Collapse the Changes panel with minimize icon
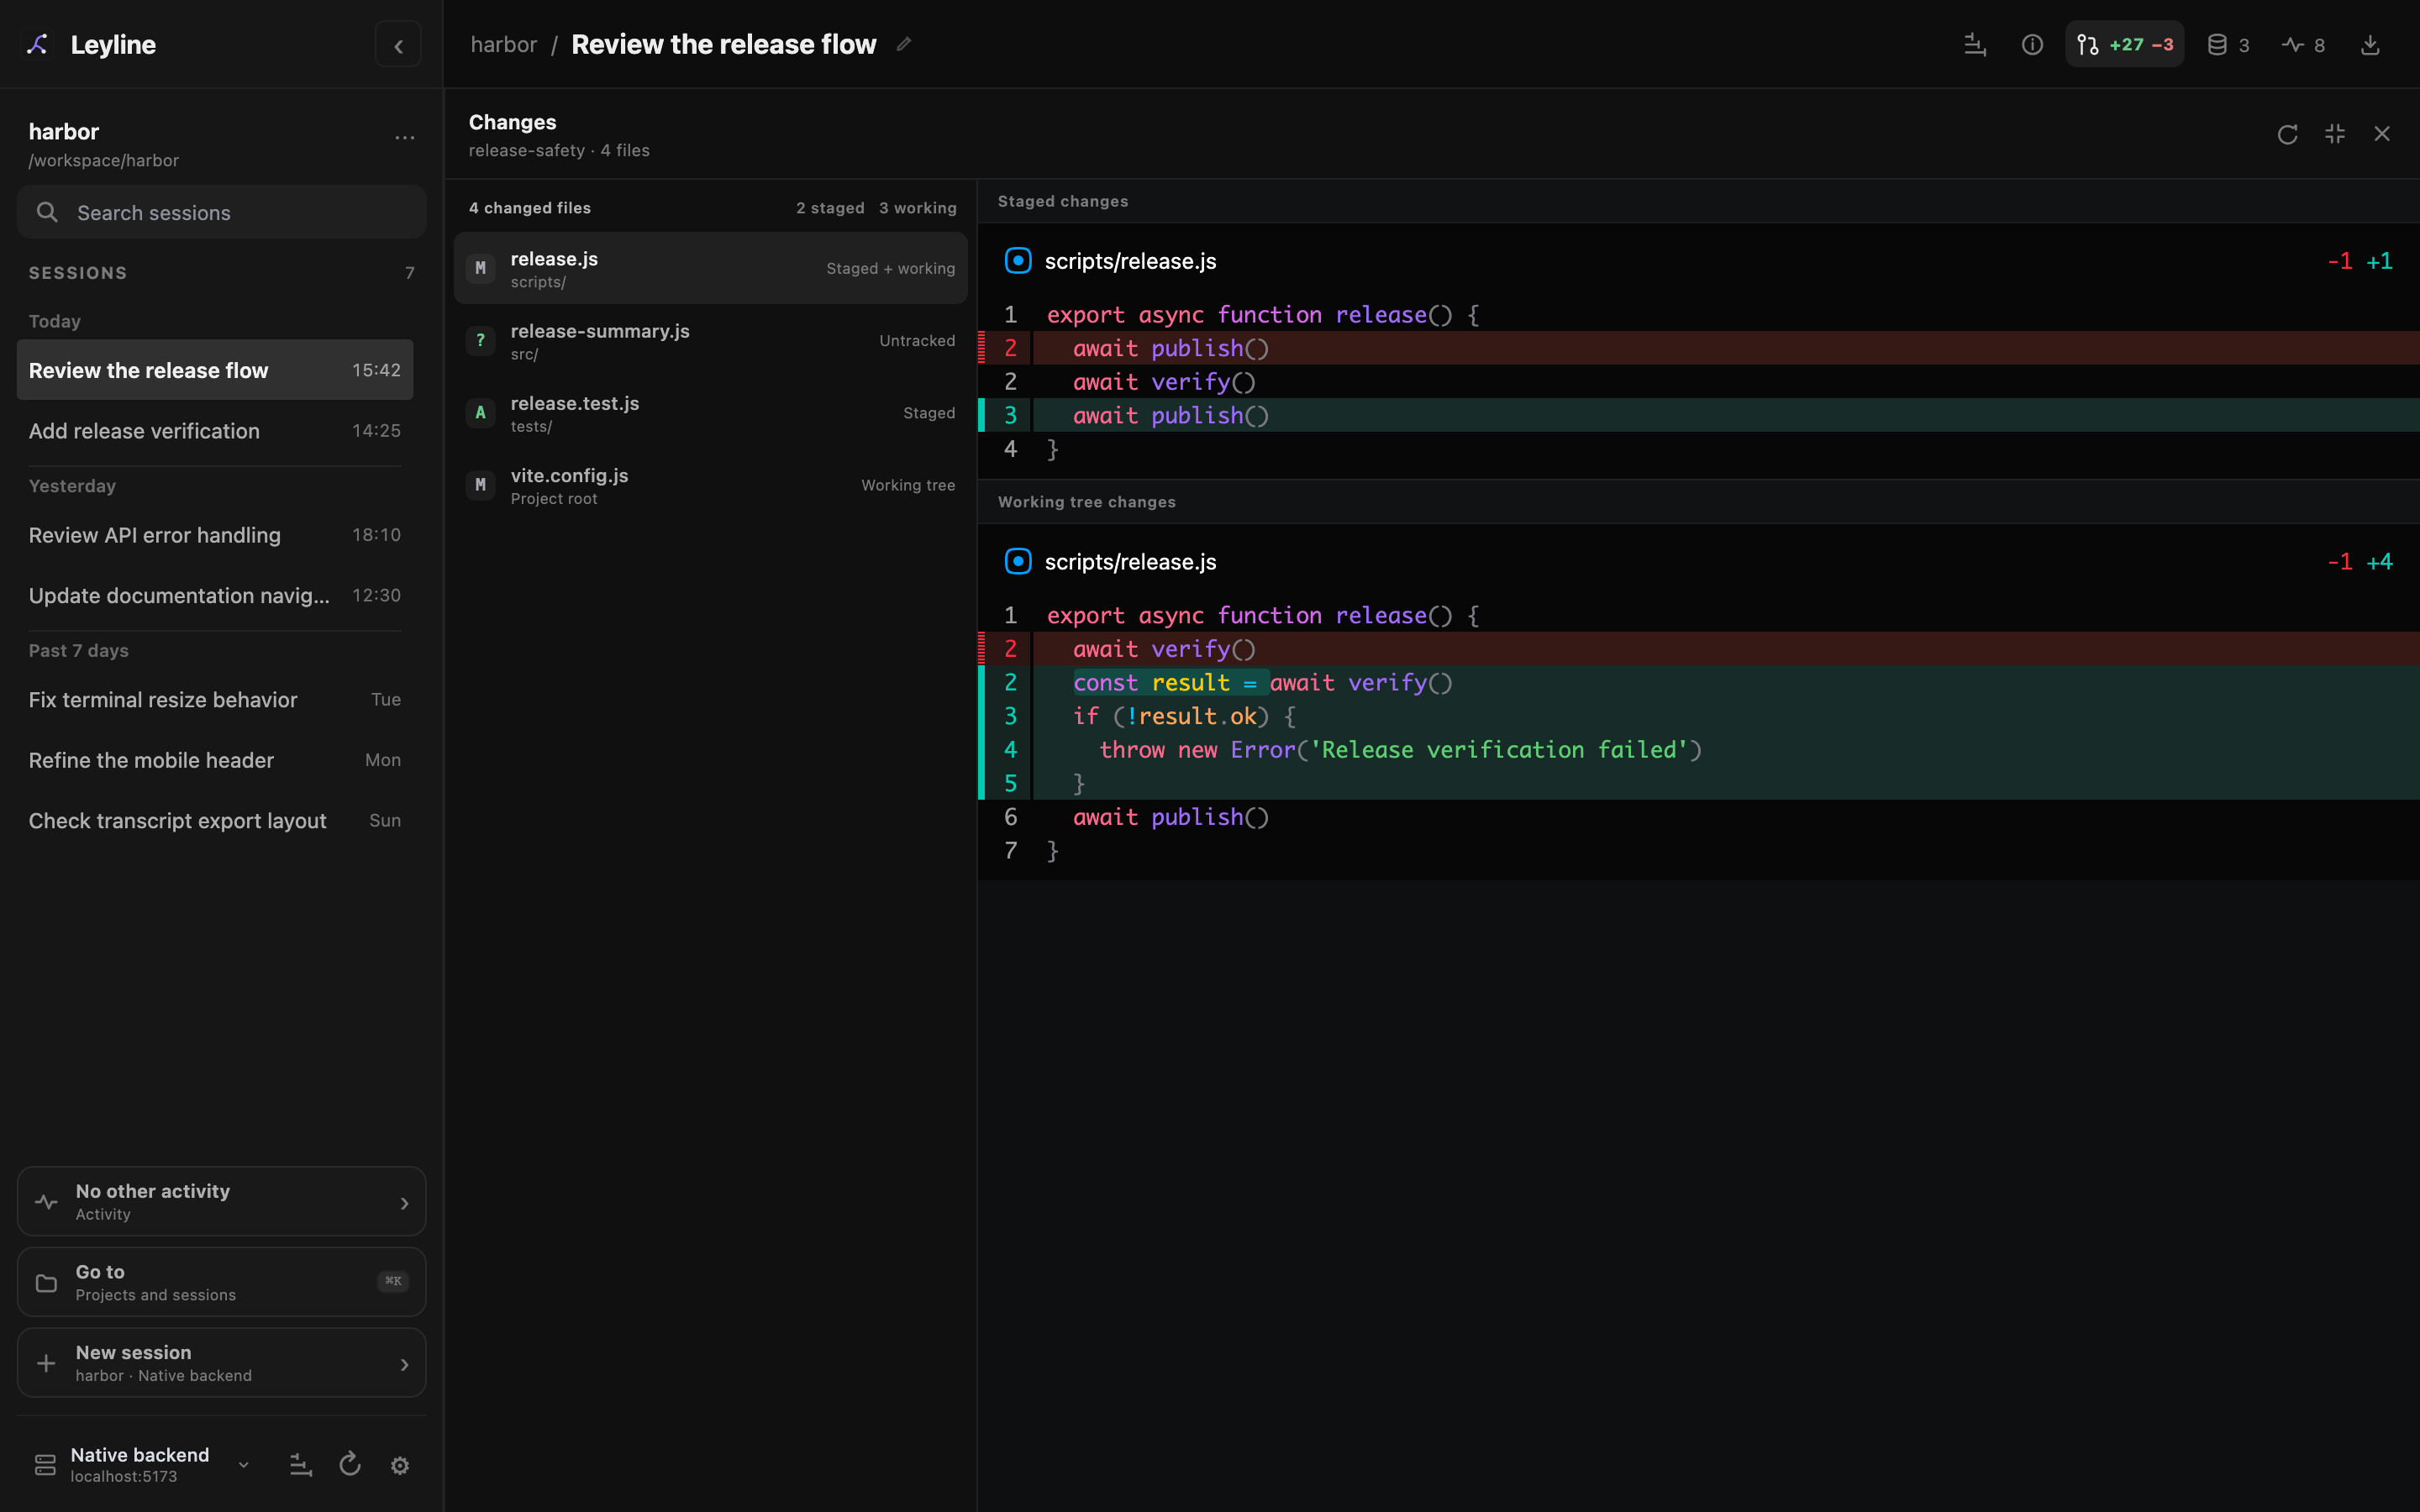This screenshot has height=1512, width=2420. (x=2335, y=134)
